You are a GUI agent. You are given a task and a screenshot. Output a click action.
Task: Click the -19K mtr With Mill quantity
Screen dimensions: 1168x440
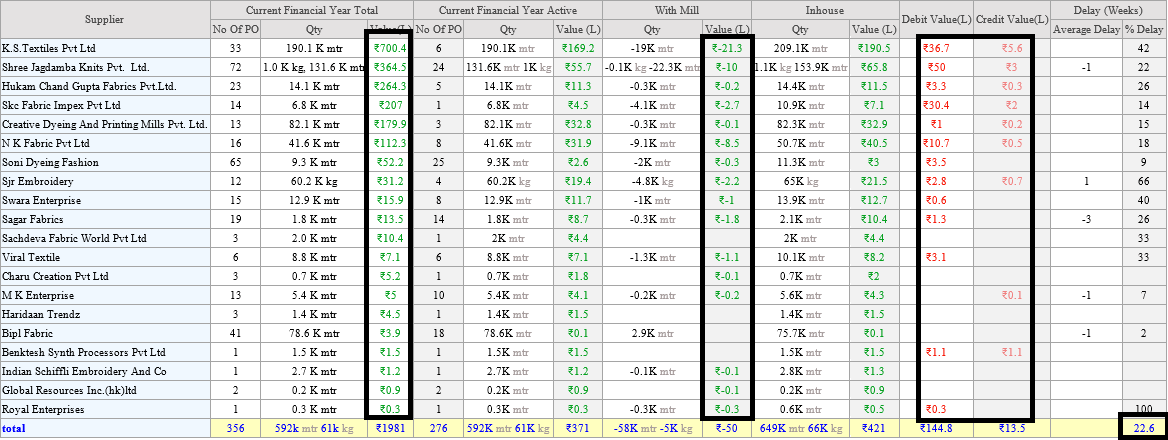tap(652, 48)
